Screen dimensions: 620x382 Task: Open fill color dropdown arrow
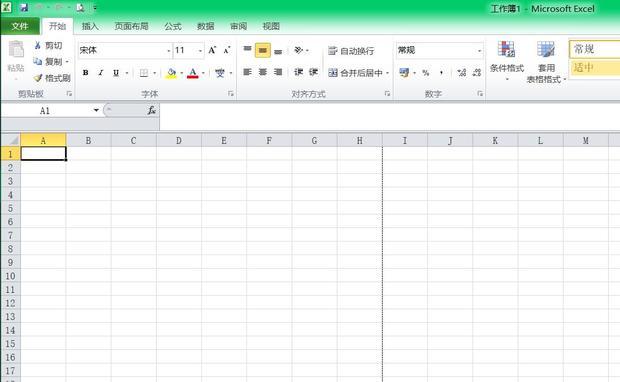point(181,73)
